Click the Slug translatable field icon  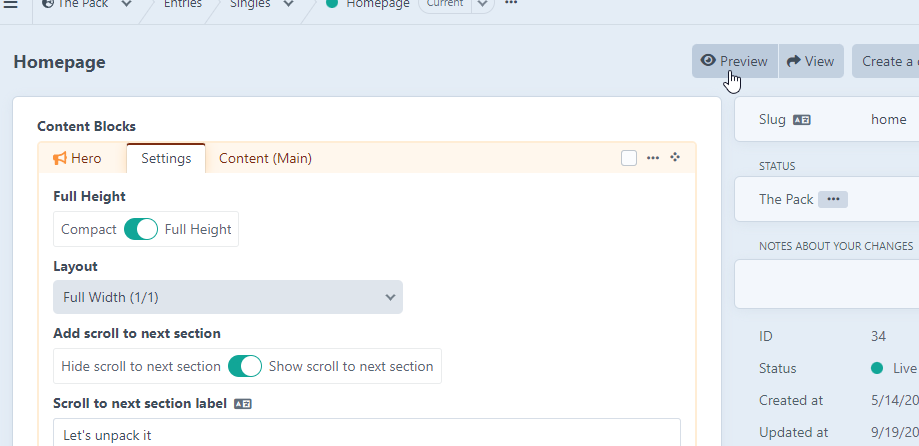click(801, 120)
